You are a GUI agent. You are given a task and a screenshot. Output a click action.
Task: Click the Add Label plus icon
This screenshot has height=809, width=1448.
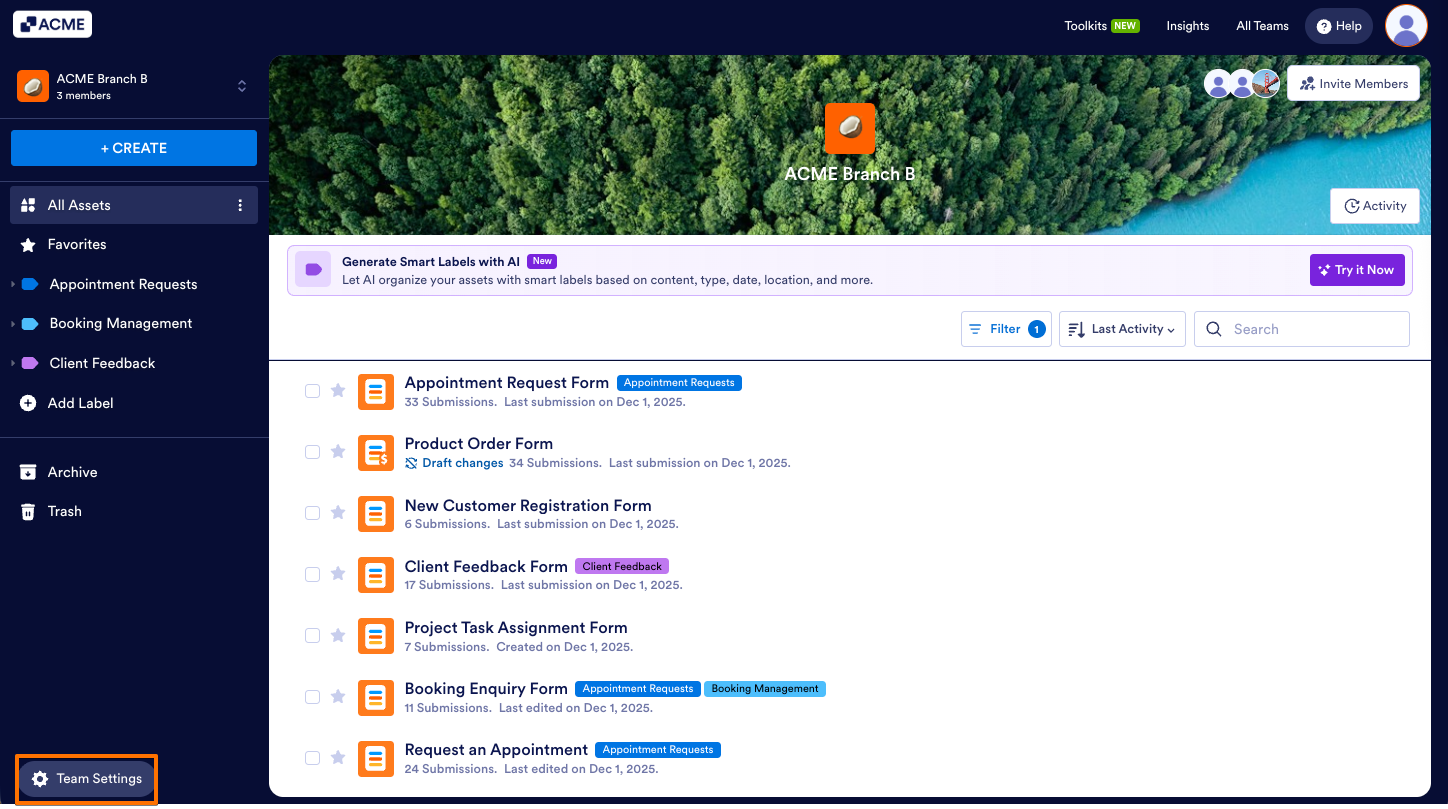pyautogui.click(x=28, y=403)
